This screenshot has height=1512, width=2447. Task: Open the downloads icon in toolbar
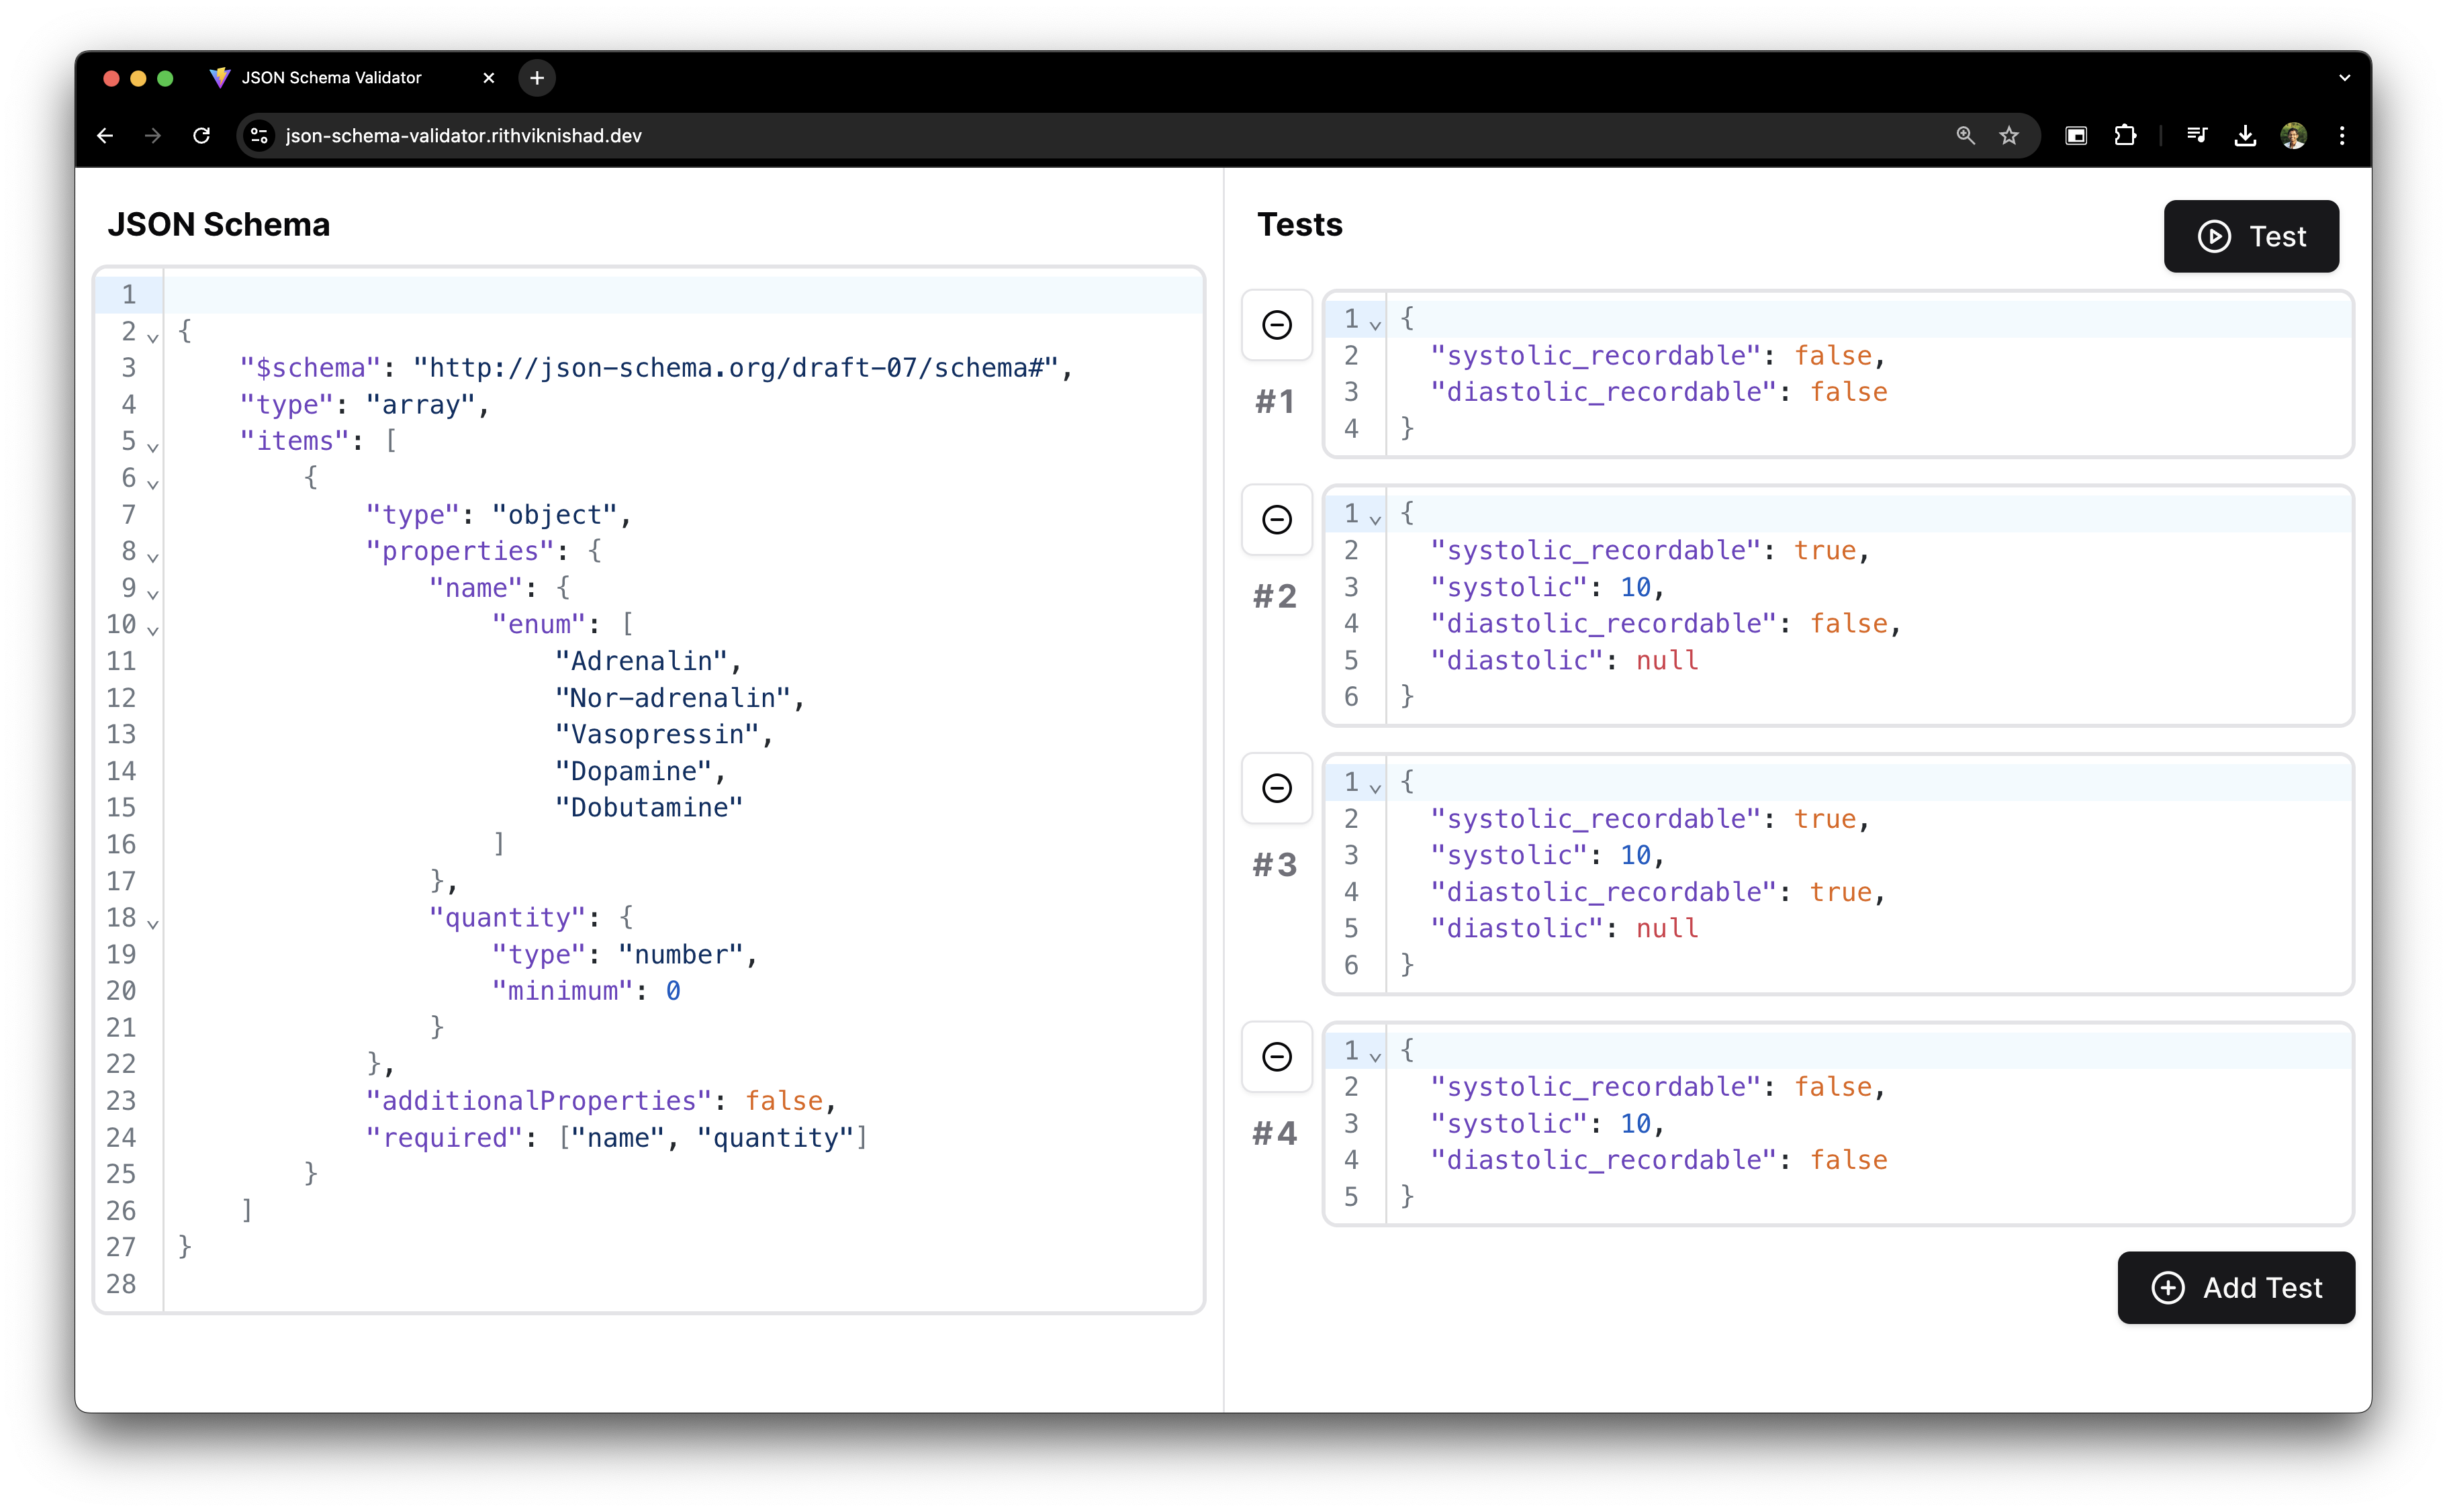click(x=2245, y=136)
